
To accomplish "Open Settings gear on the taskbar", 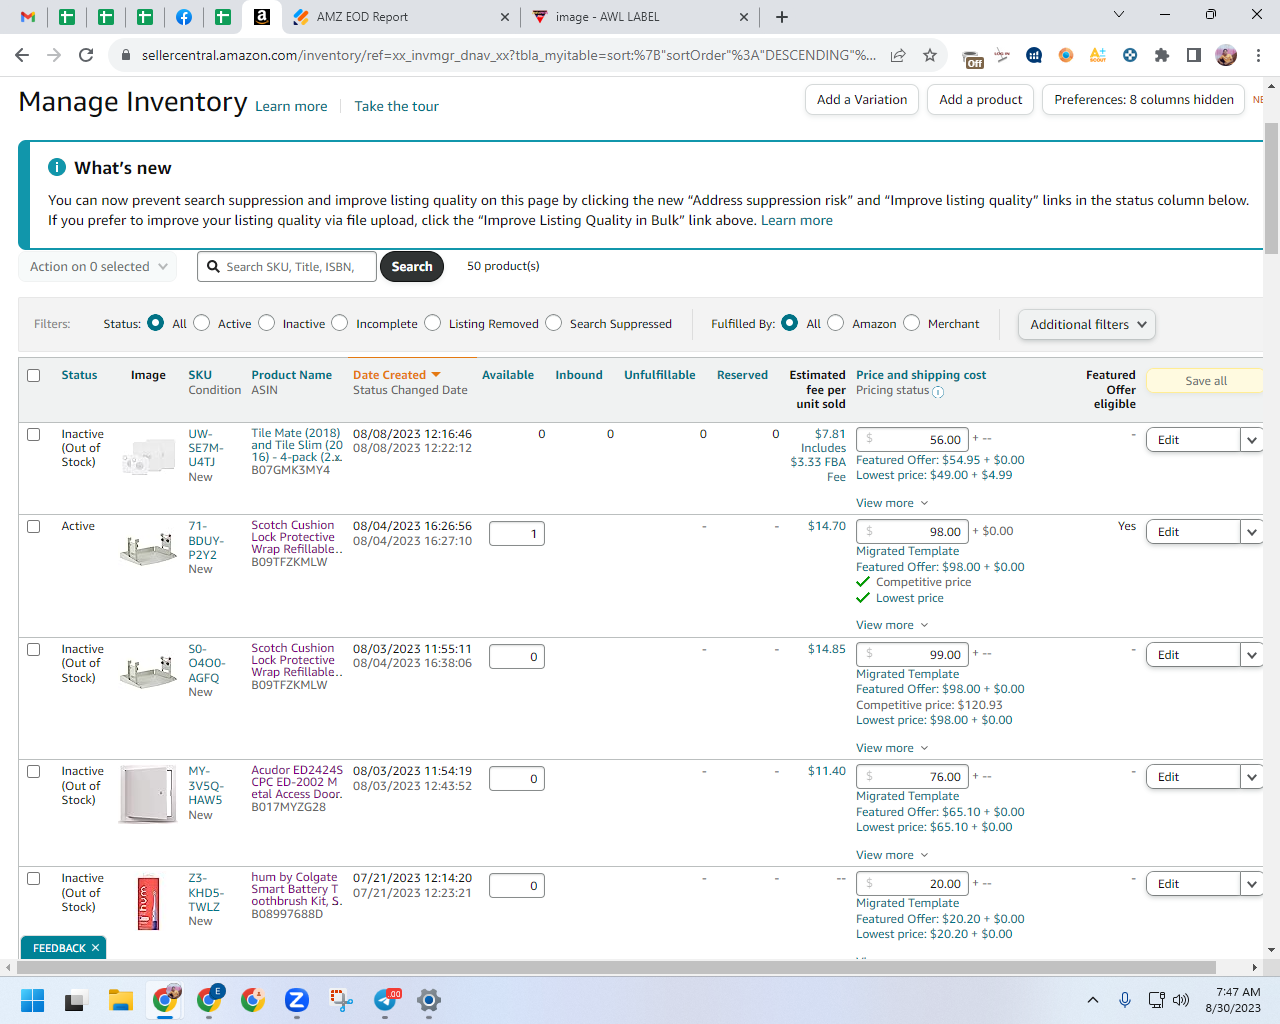I will [429, 1000].
